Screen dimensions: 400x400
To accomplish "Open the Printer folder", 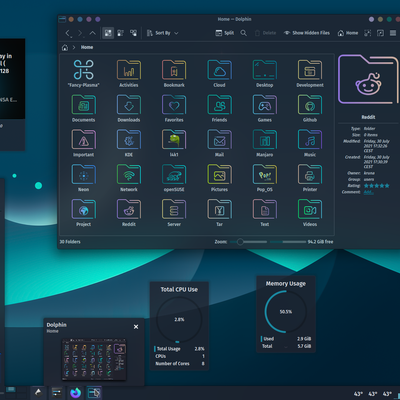I will [x=310, y=178].
